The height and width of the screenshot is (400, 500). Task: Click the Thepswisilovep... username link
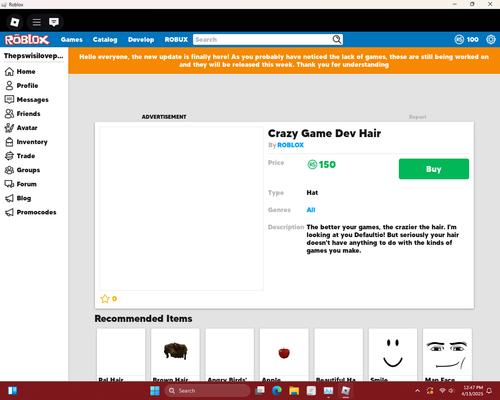(33, 56)
